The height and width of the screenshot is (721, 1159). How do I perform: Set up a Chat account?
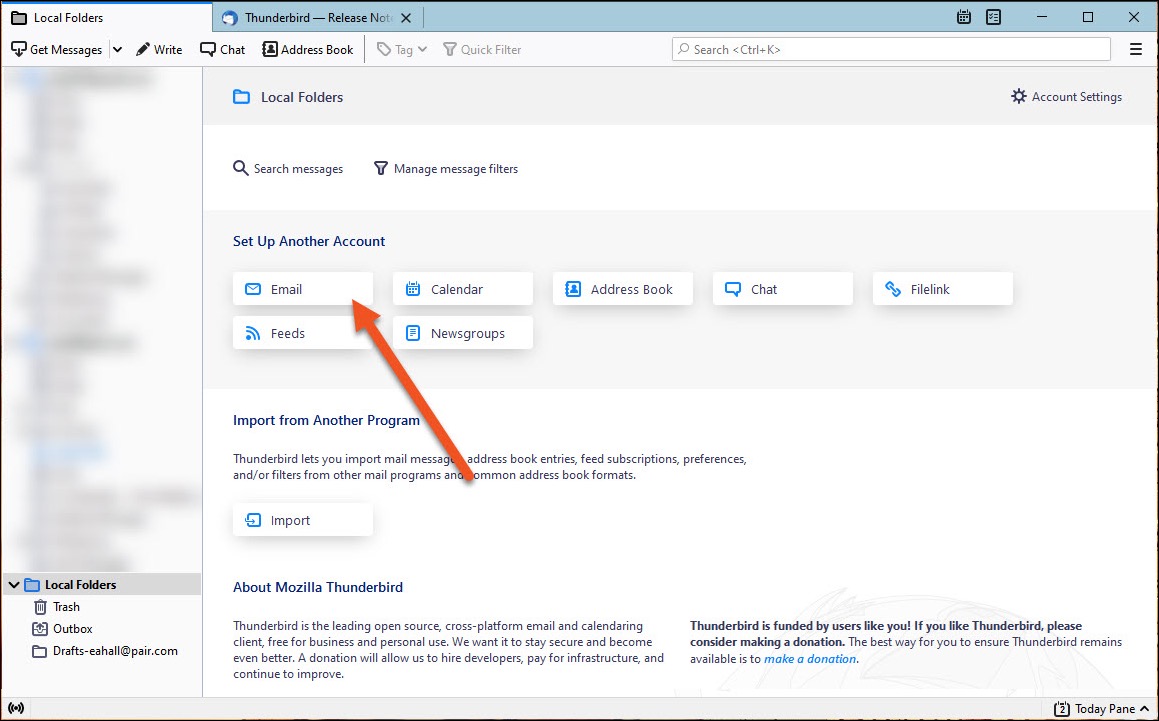click(x=783, y=289)
